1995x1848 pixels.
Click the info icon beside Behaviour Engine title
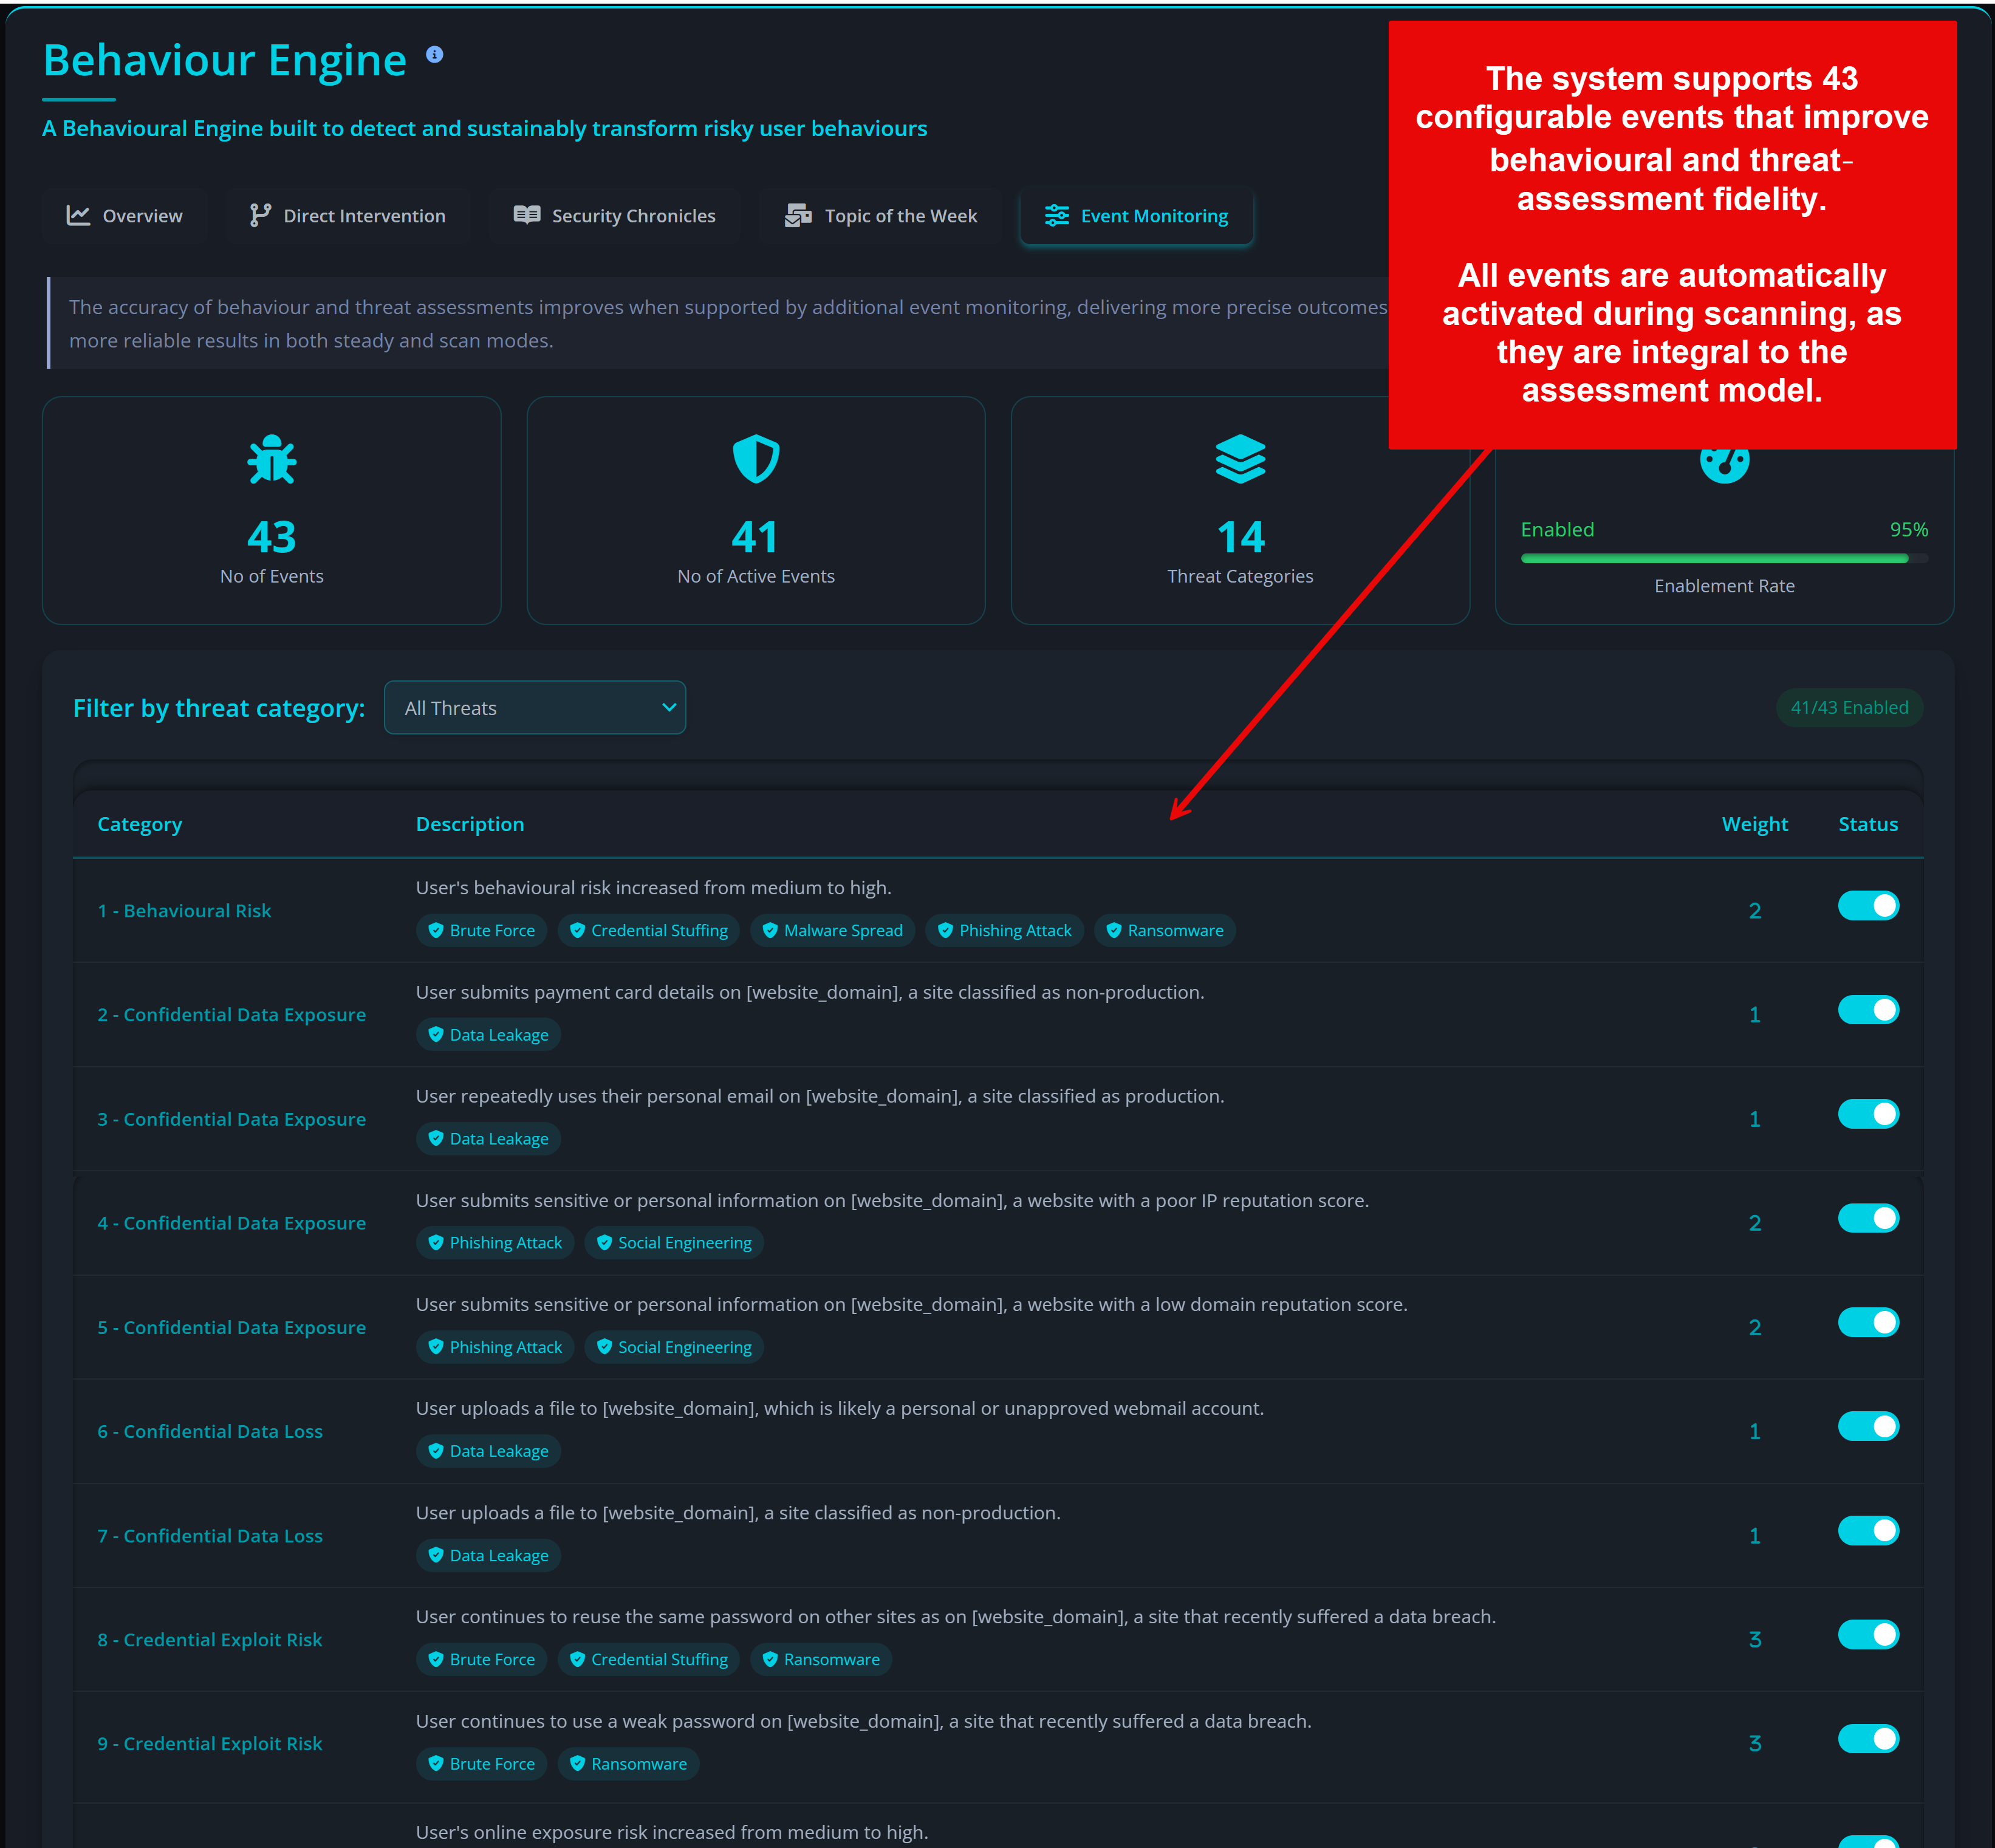[x=434, y=55]
